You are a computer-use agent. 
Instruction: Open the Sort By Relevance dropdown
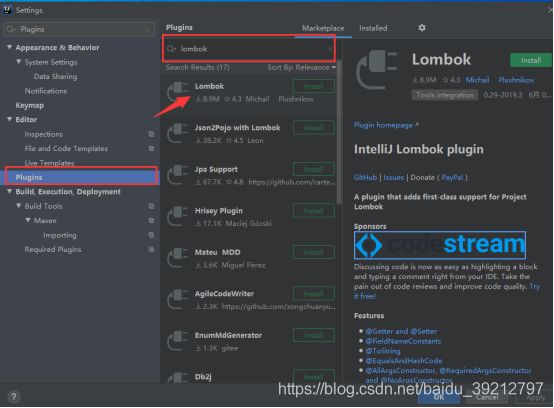(301, 67)
